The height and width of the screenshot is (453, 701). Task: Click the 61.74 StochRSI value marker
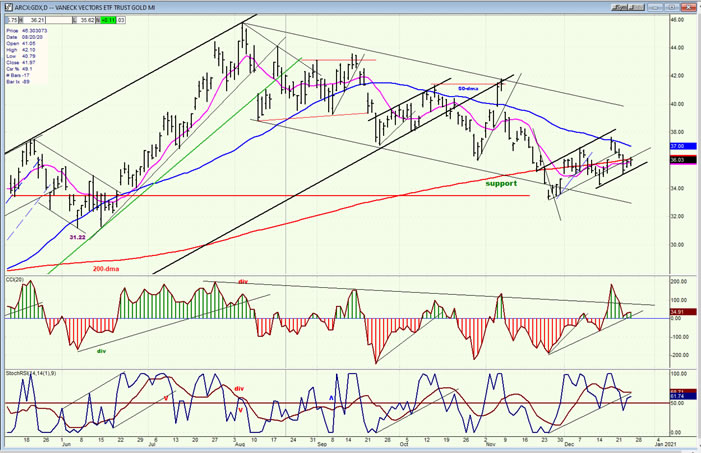(x=683, y=396)
